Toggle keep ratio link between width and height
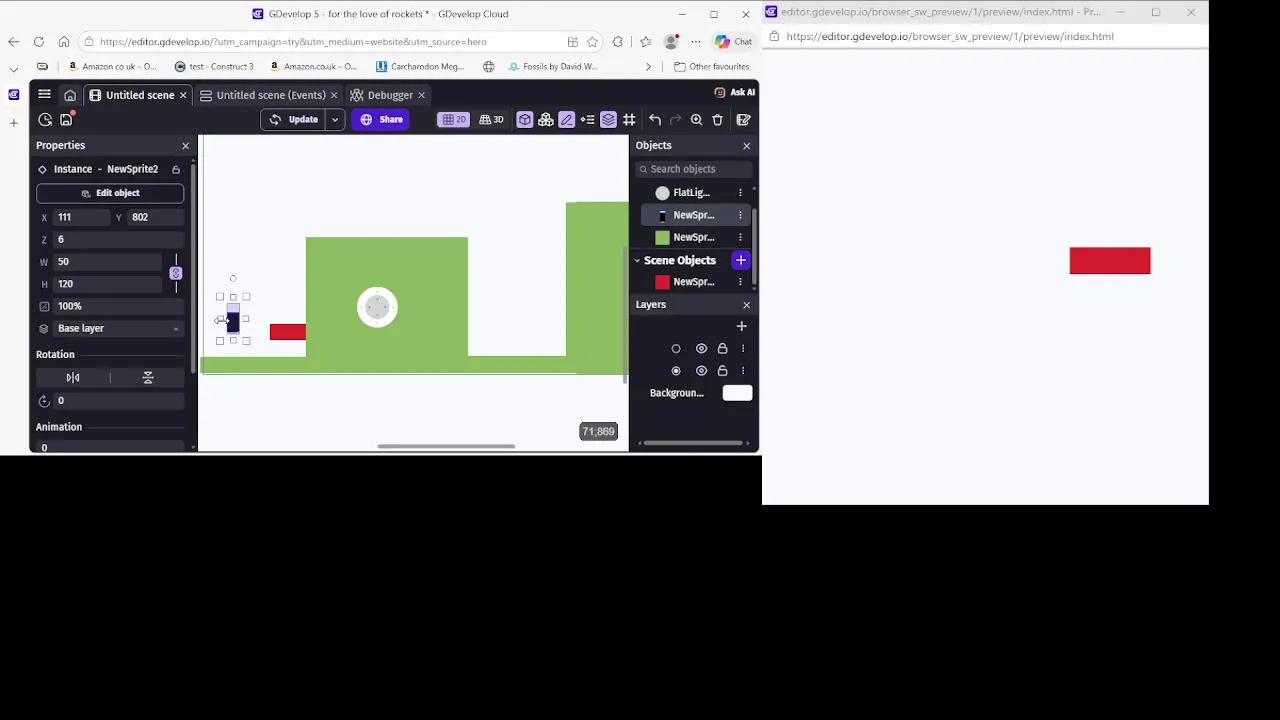The height and width of the screenshot is (720, 1280). tap(176, 273)
